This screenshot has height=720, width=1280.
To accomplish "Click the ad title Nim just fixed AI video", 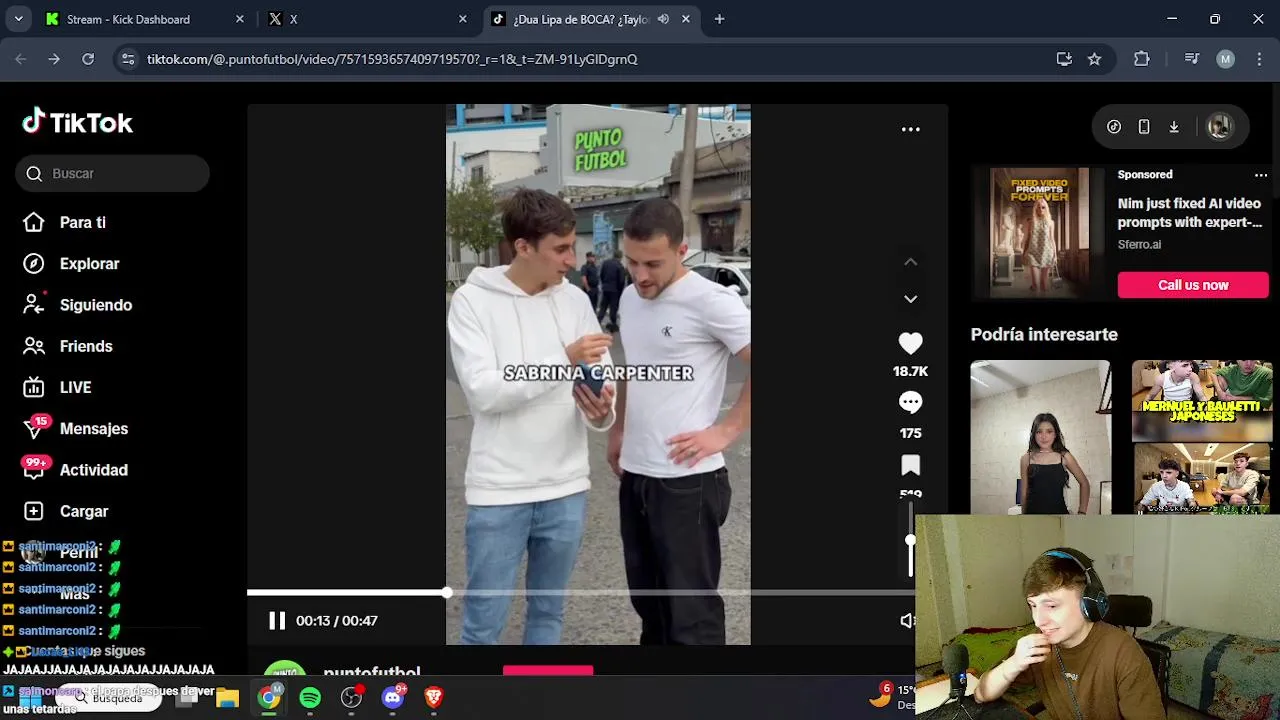I will click(1190, 212).
